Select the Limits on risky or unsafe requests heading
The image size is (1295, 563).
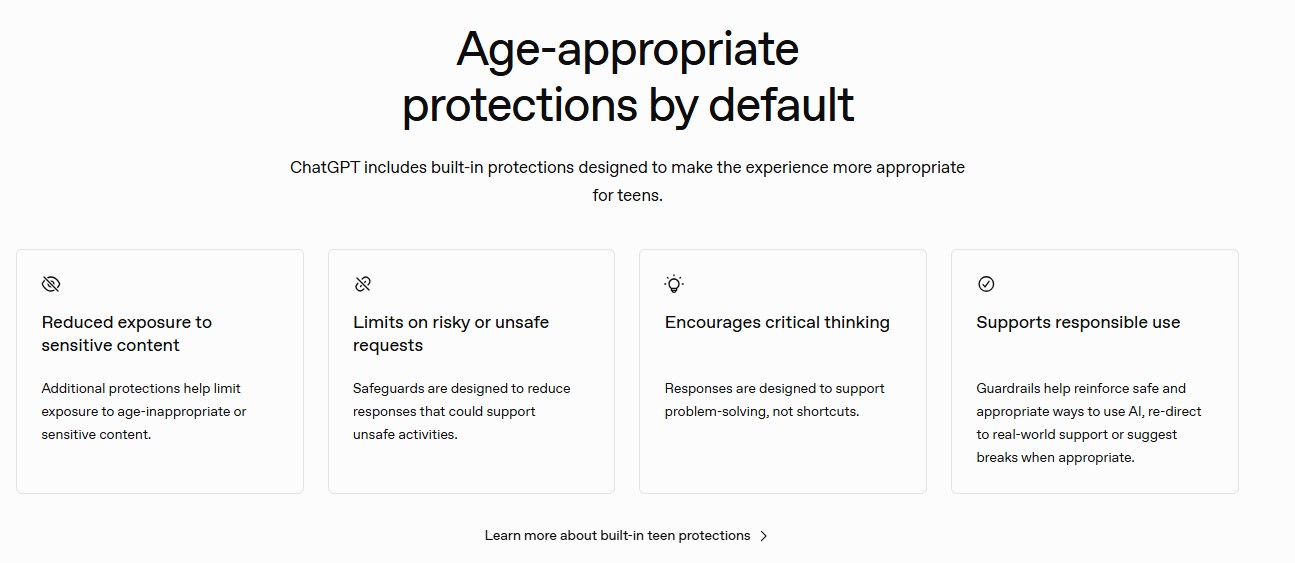[x=451, y=334]
